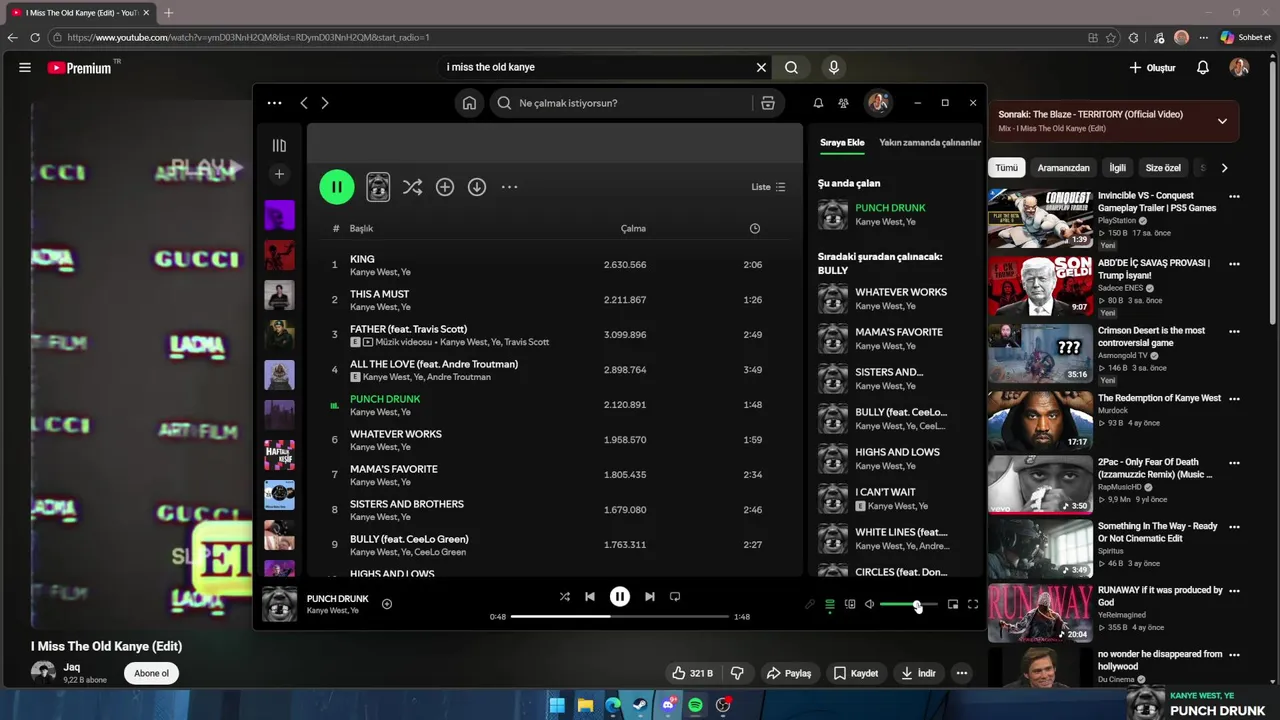Pause album with large green button
The height and width of the screenshot is (720, 1280).
(337, 187)
